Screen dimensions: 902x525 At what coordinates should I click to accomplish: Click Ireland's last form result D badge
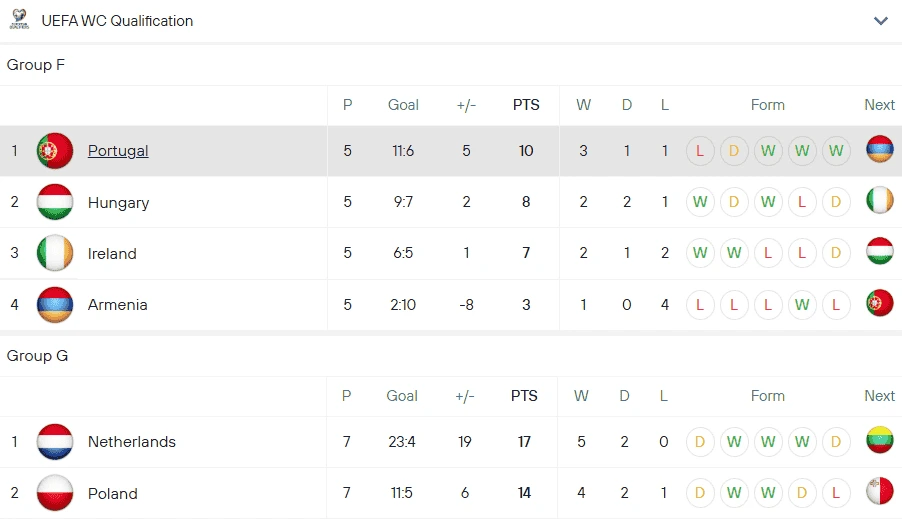(836, 253)
